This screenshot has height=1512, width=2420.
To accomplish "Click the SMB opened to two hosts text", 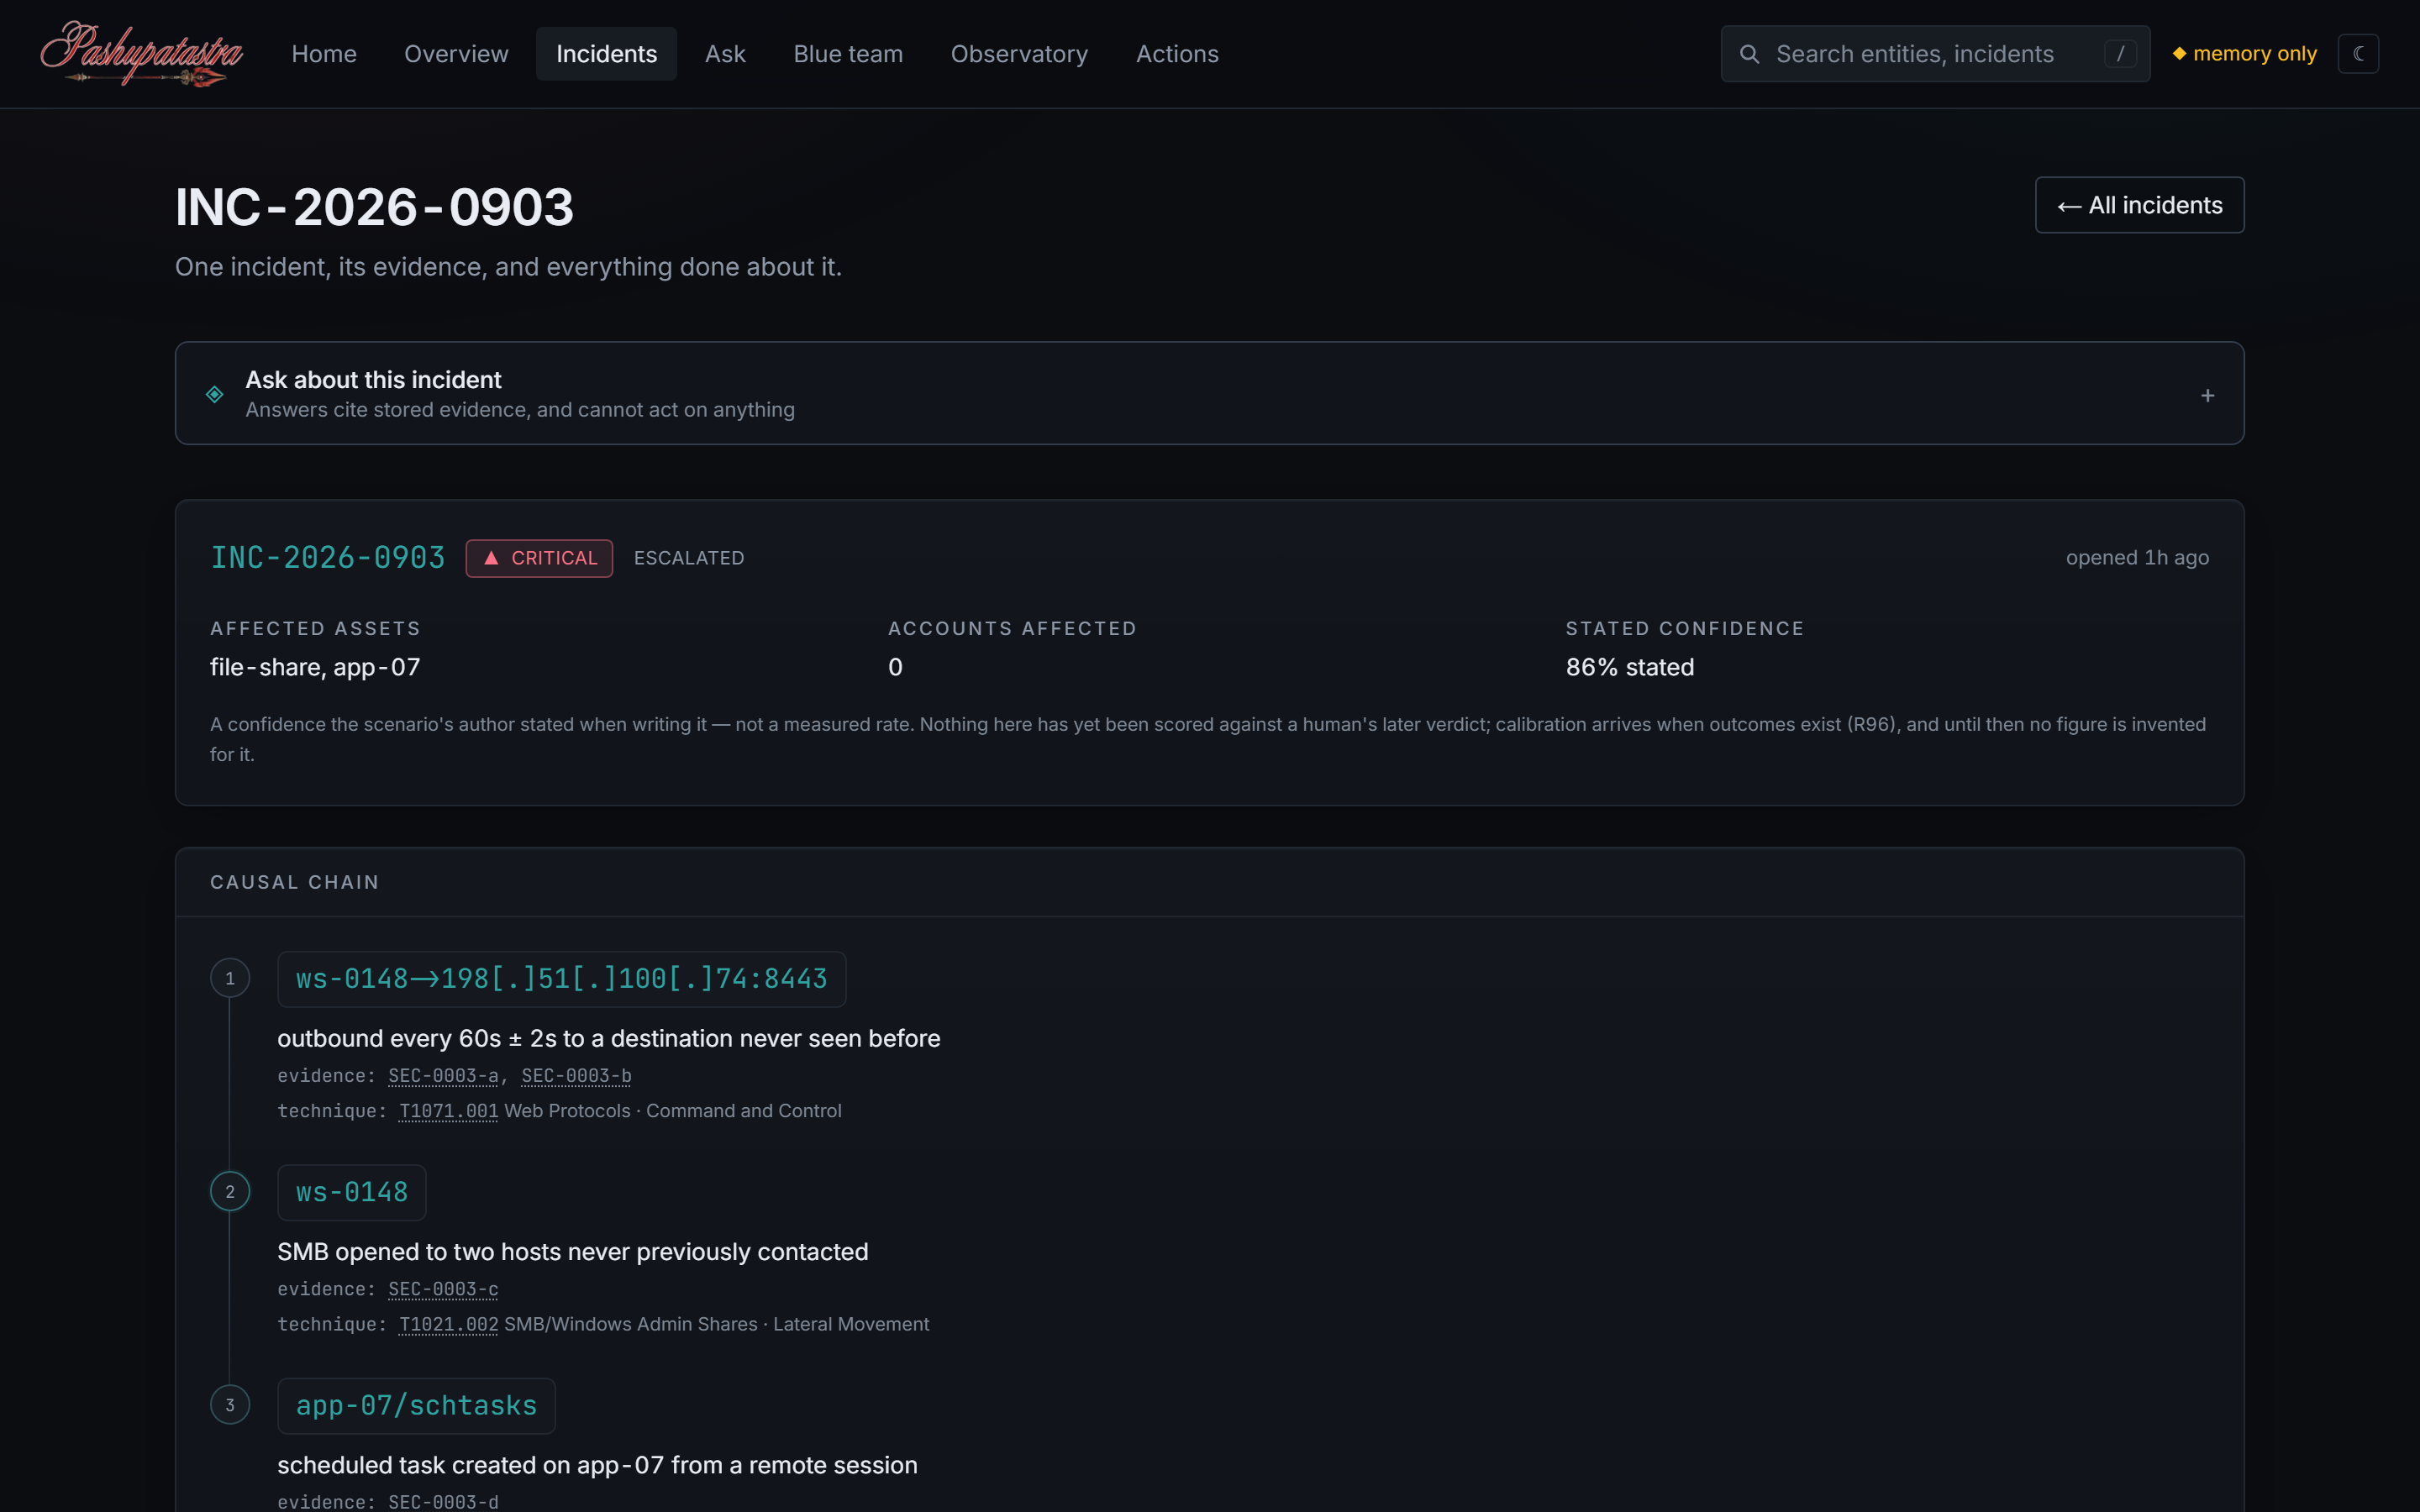I will coord(573,1252).
